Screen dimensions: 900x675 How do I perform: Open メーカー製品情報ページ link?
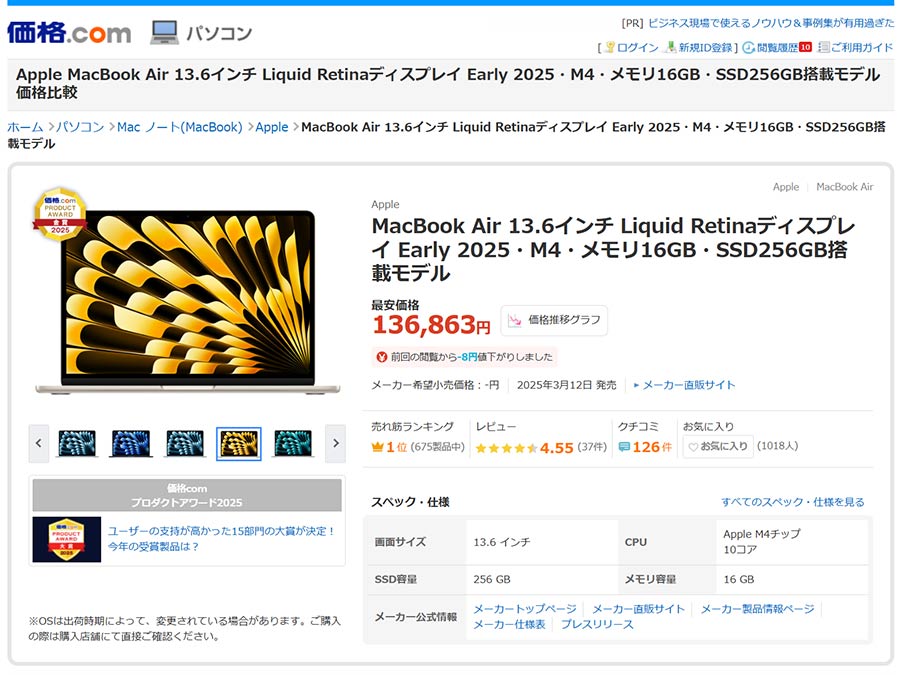click(x=757, y=609)
